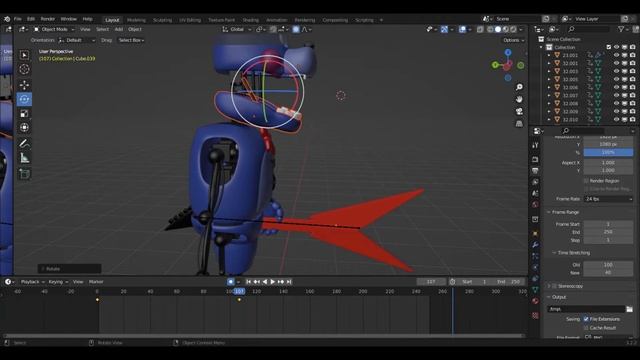The width and height of the screenshot is (640, 360).
Task: Switch to the Animation workspace tab
Action: [276, 20]
